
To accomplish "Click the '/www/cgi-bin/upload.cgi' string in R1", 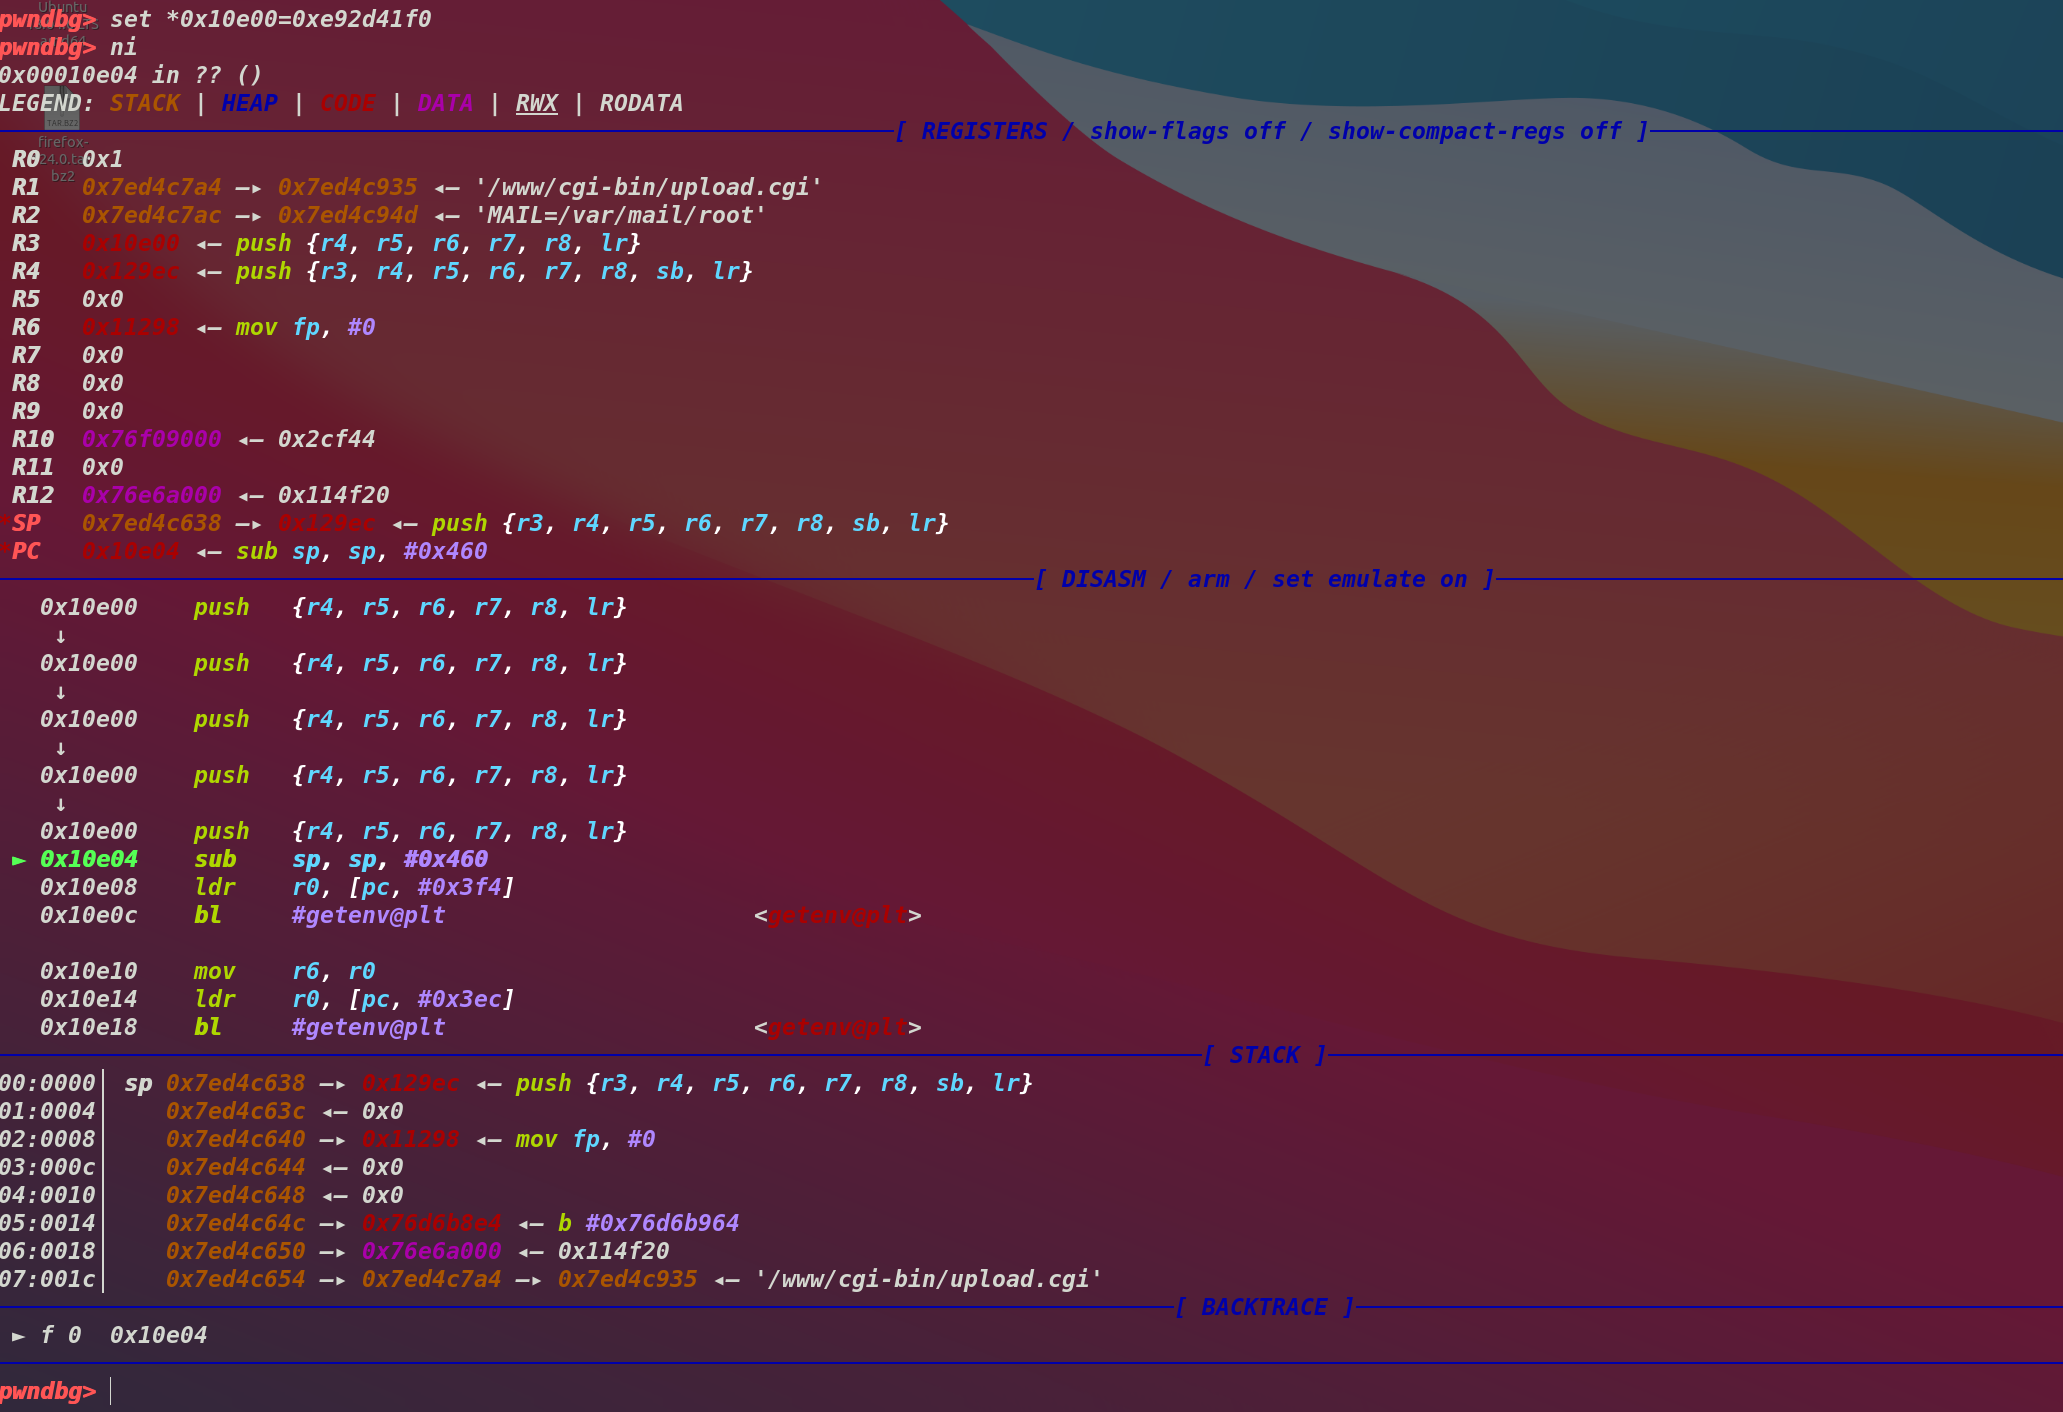I will pyautogui.click(x=649, y=188).
